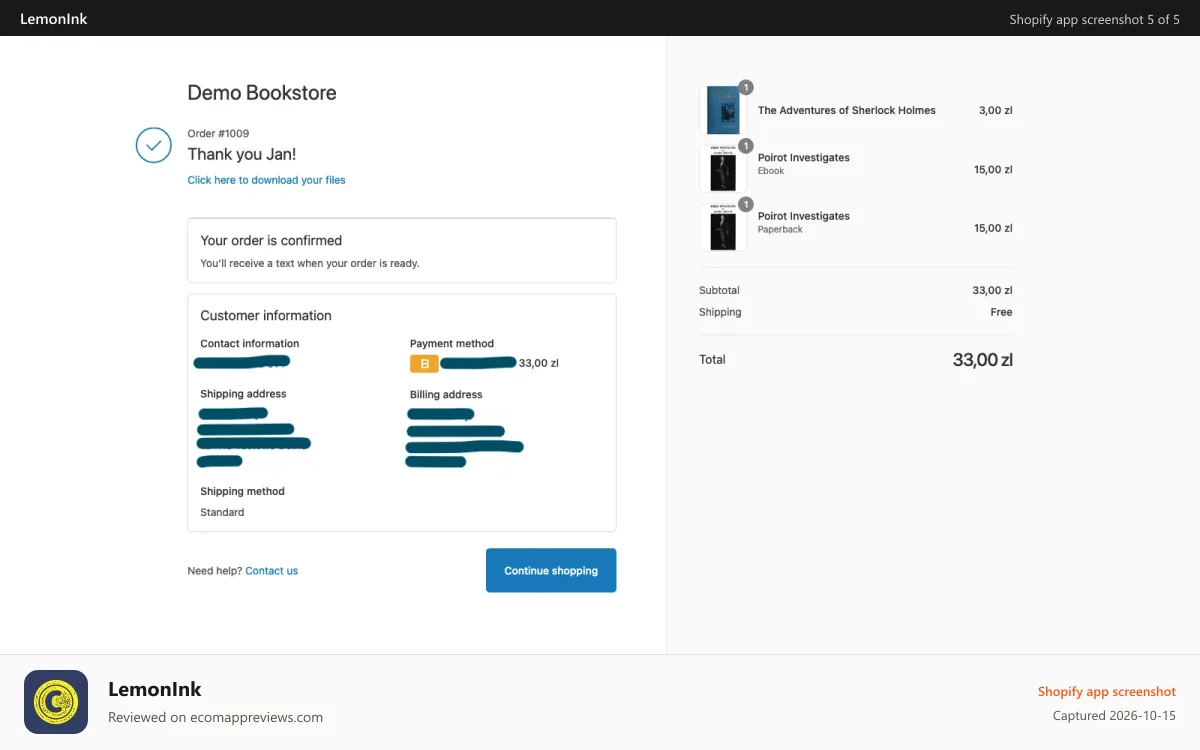Image resolution: width=1200 pixels, height=750 pixels.
Task: Open the Poirot Investigates Ebook cover thumbnail
Action: point(723,169)
